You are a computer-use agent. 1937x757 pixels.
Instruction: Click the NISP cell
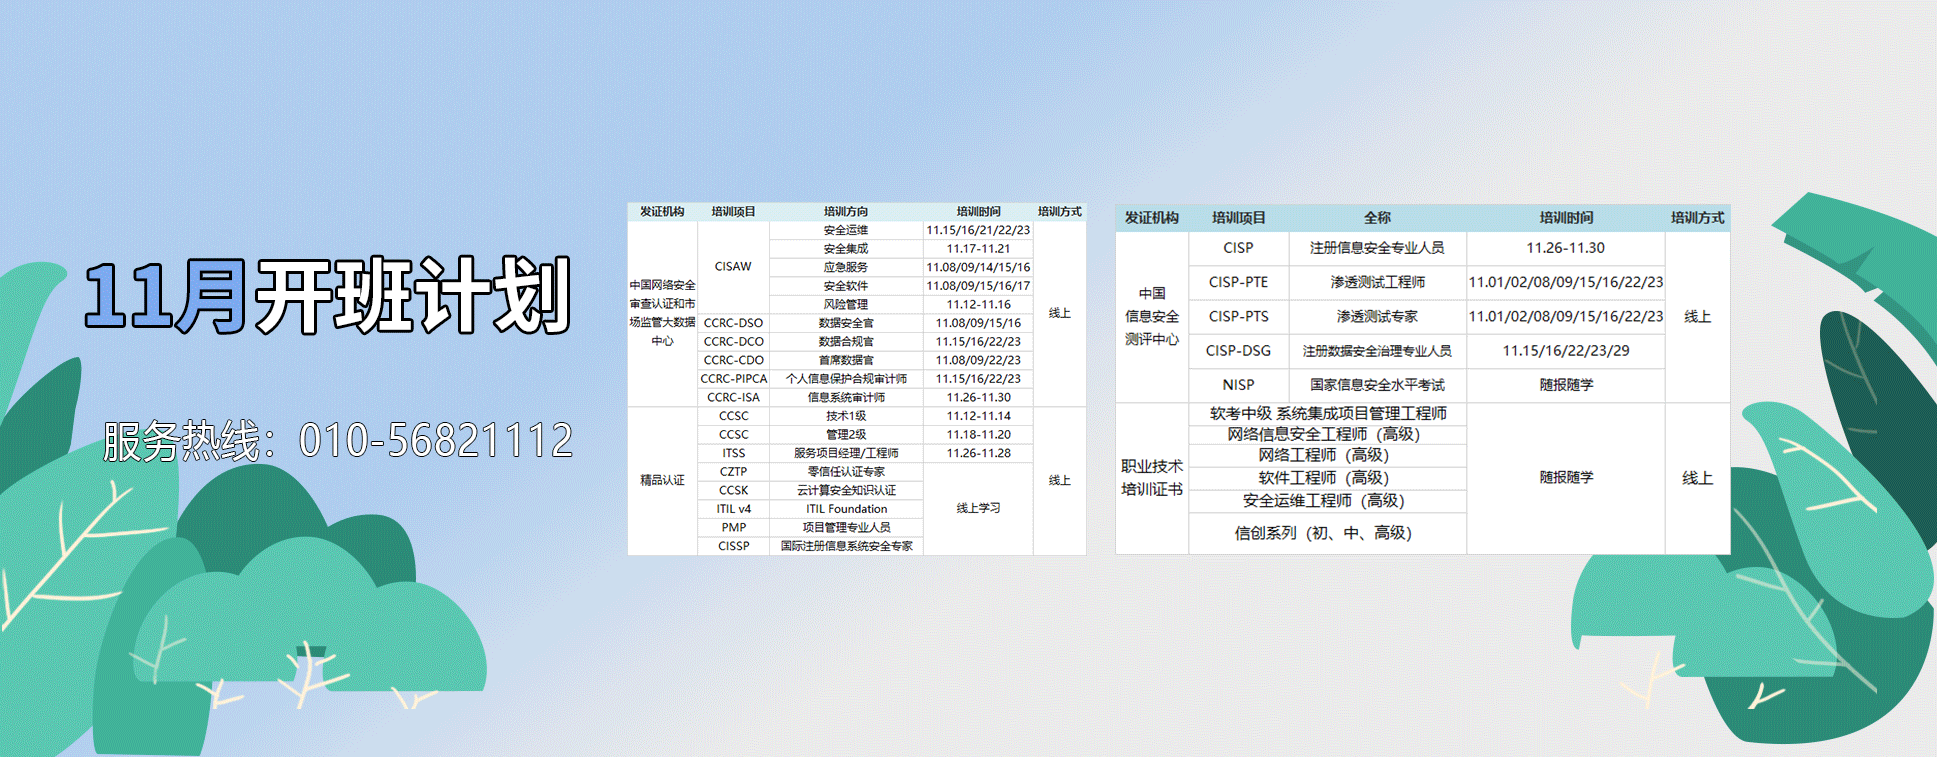(x=1238, y=385)
